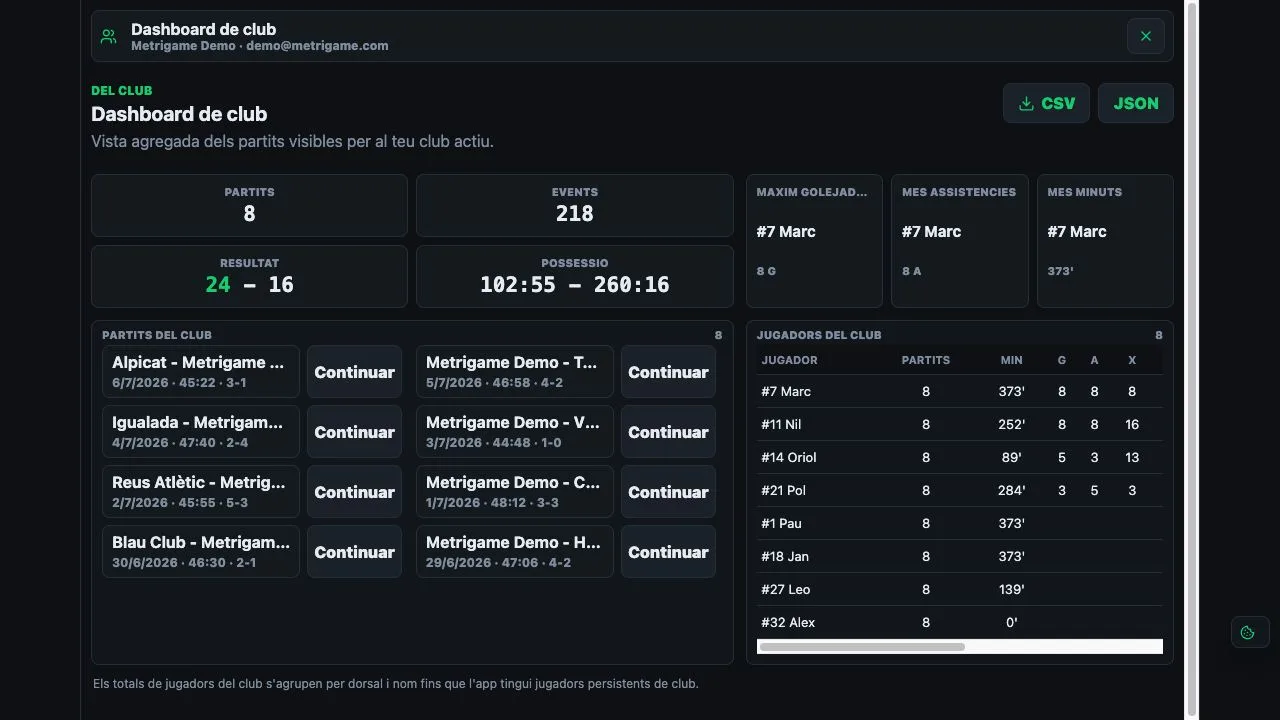Continue the 29/6/2026 Metrigame Demo match

(668, 552)
